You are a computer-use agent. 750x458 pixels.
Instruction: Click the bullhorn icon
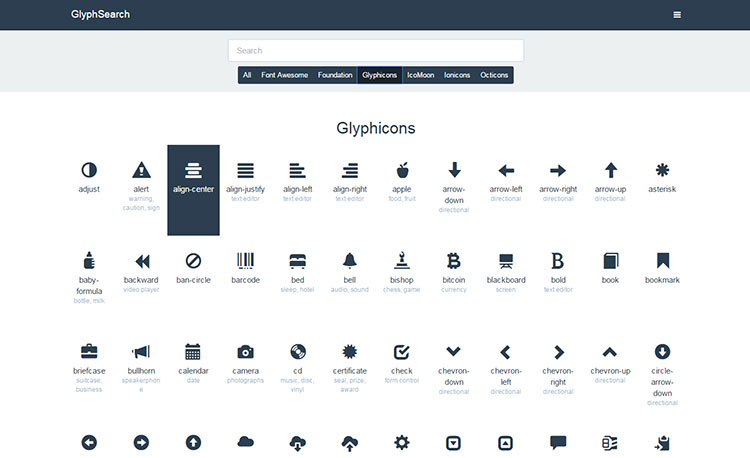(x=141, y=352)
